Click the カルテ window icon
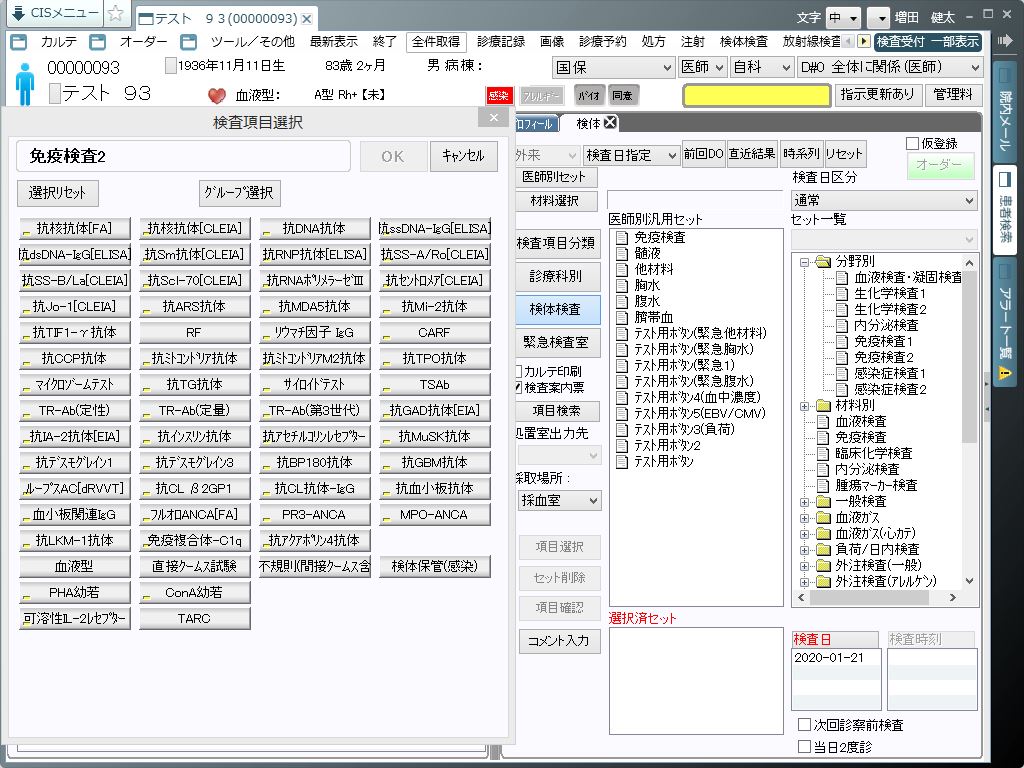The height and width of the screenshot is (768, 1024). pyautogui.click(x=19, y=42)
